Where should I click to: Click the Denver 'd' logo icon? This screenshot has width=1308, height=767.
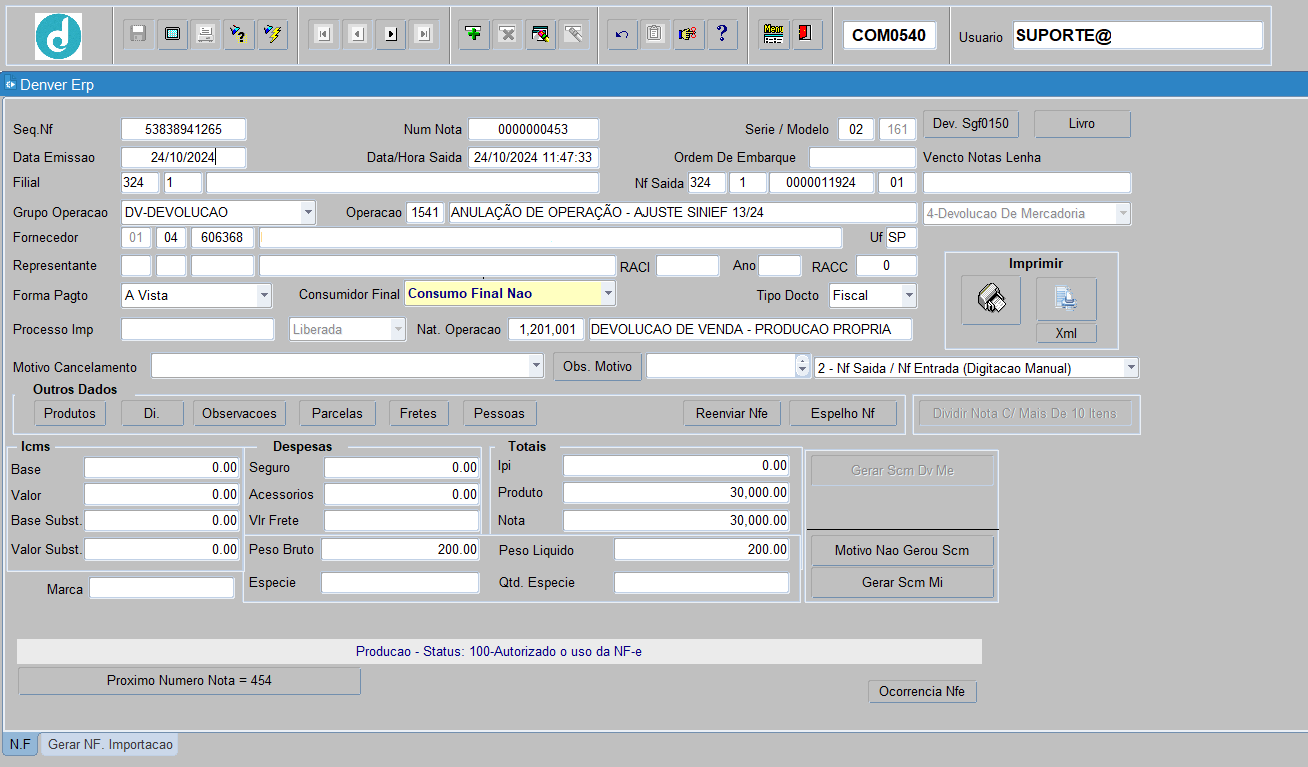pyautogui.click(x=58, y=36)
